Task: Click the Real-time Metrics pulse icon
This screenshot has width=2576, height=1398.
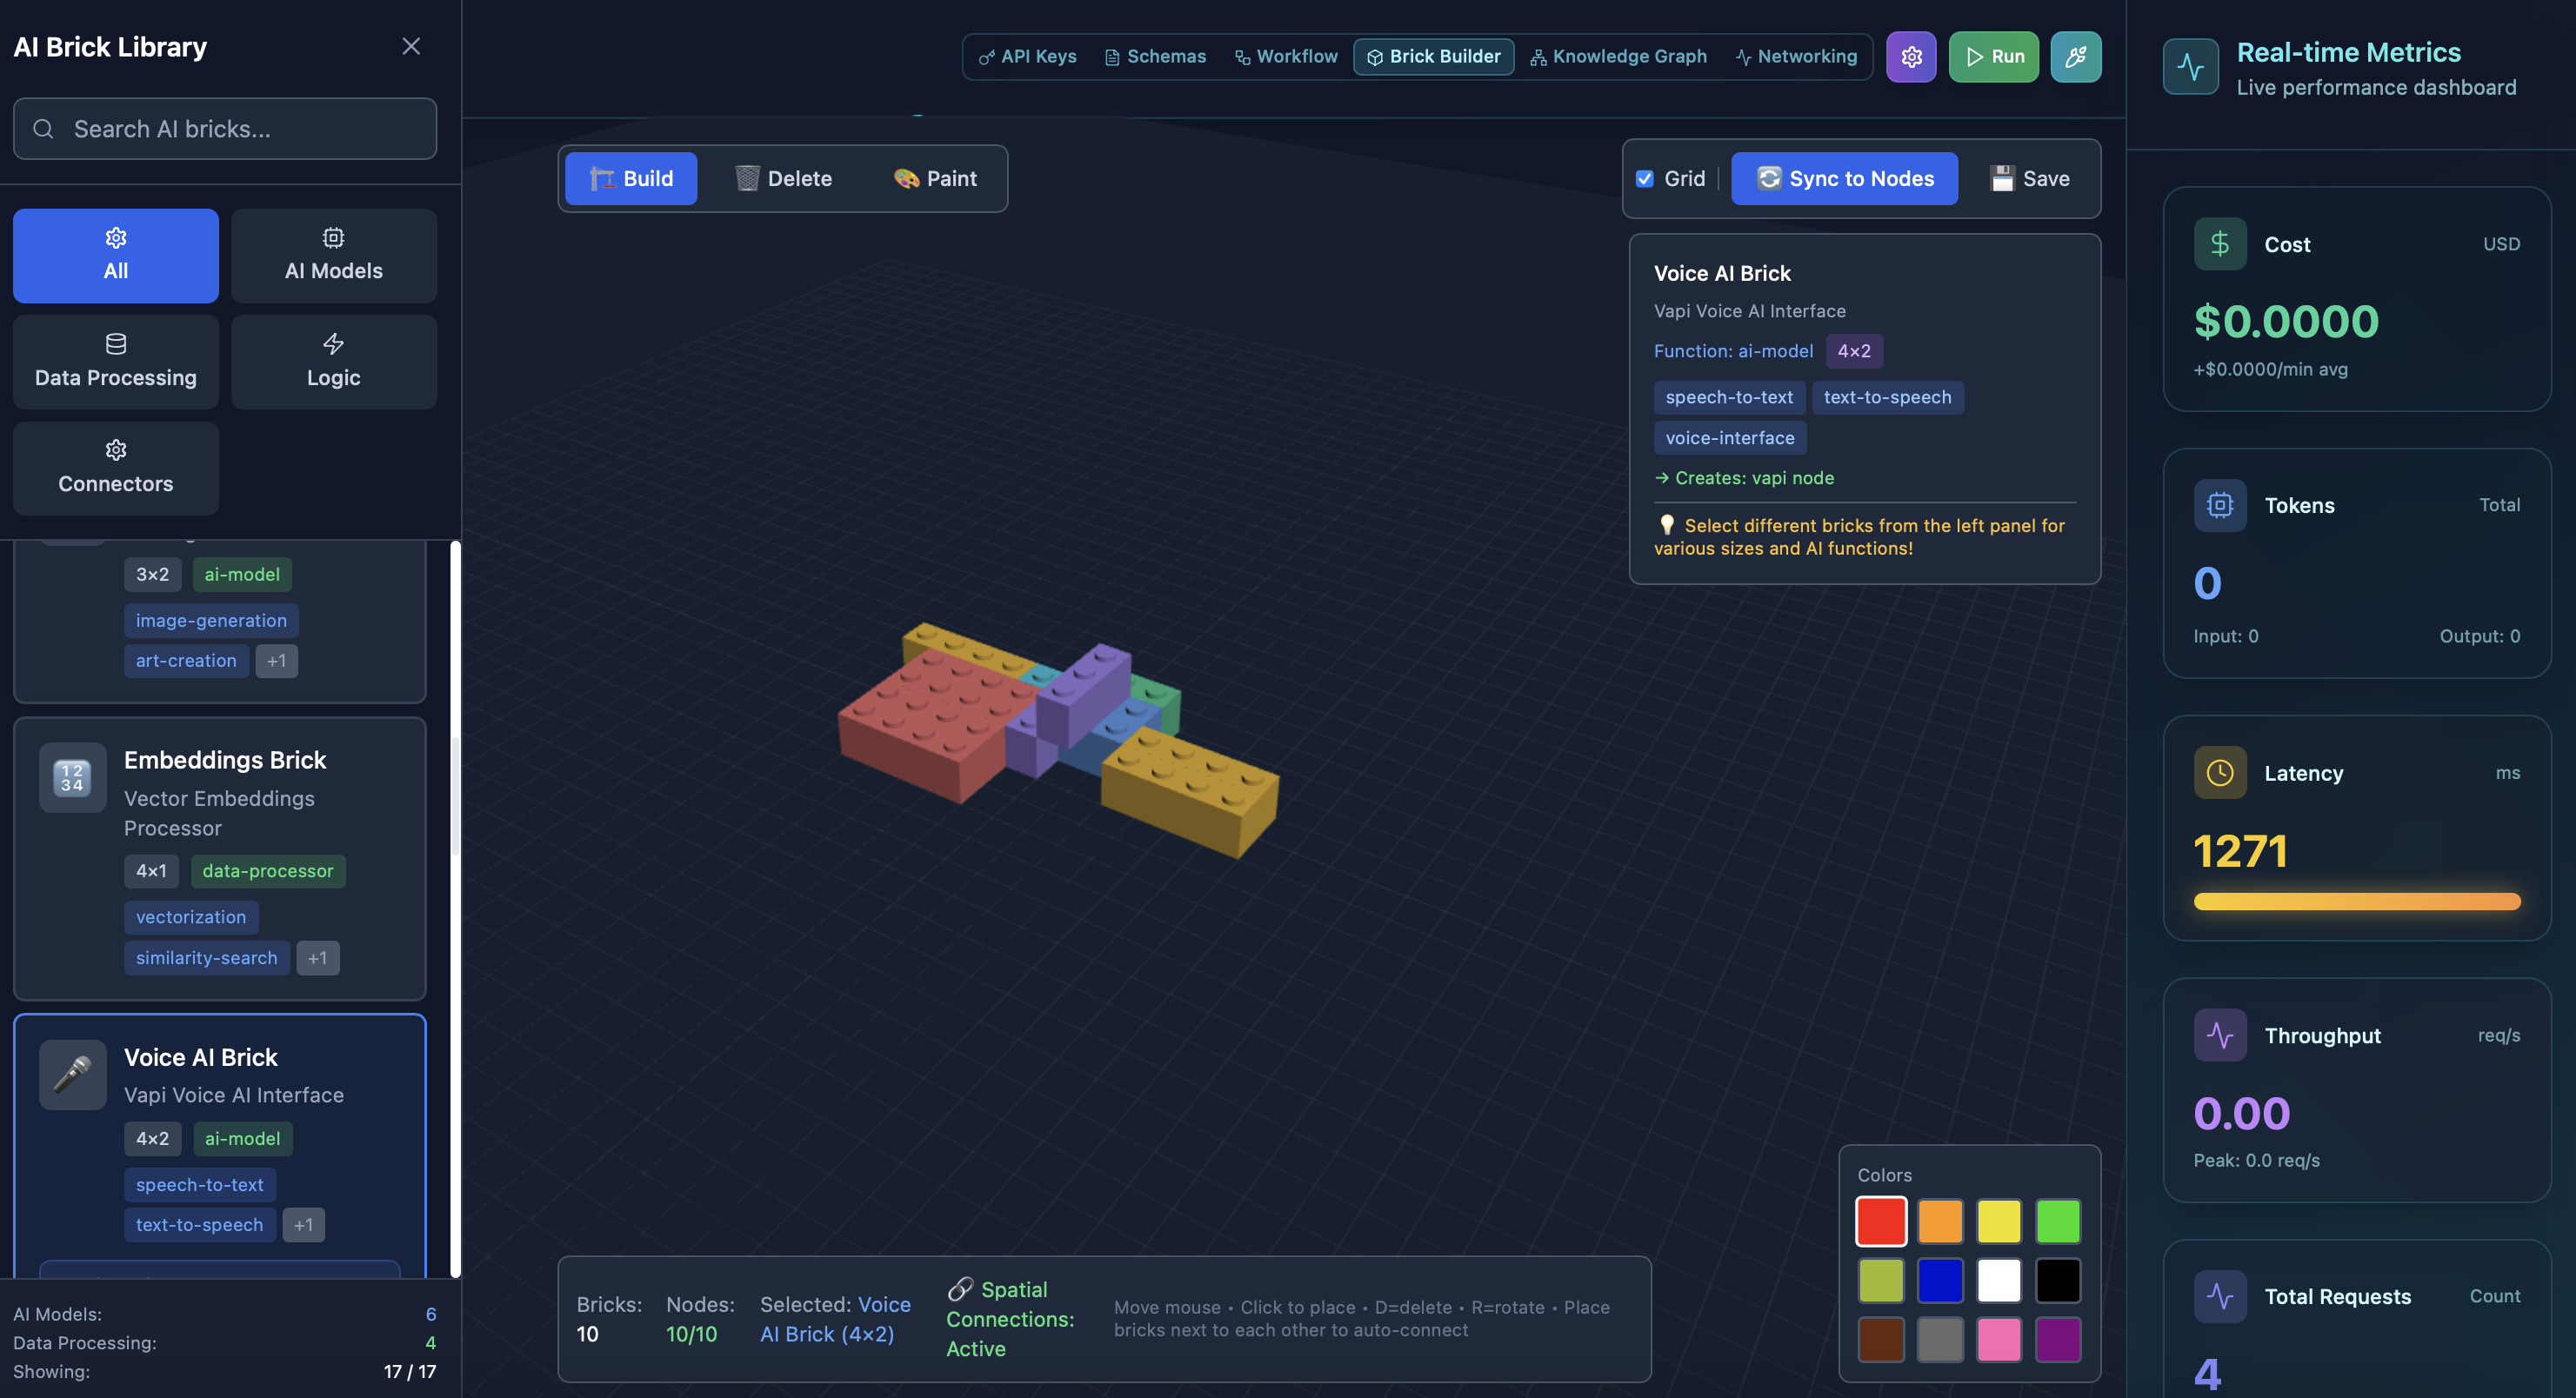Action: pos(2190,67)
